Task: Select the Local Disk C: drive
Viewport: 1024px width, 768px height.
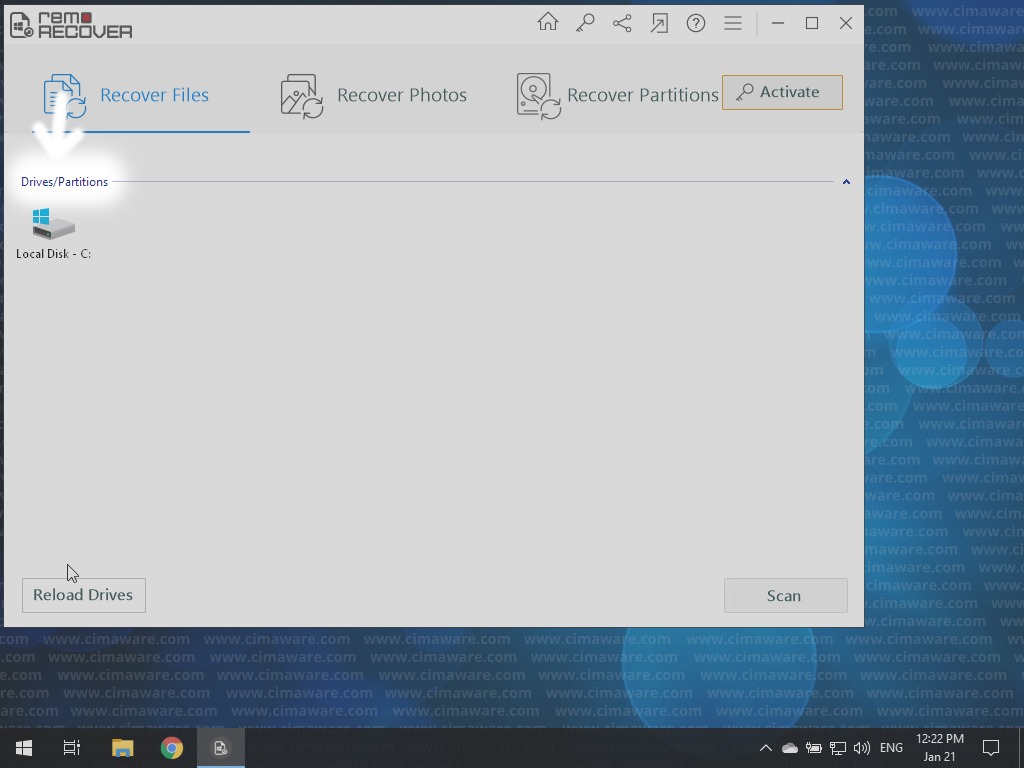Action: [x=53, y=234]
